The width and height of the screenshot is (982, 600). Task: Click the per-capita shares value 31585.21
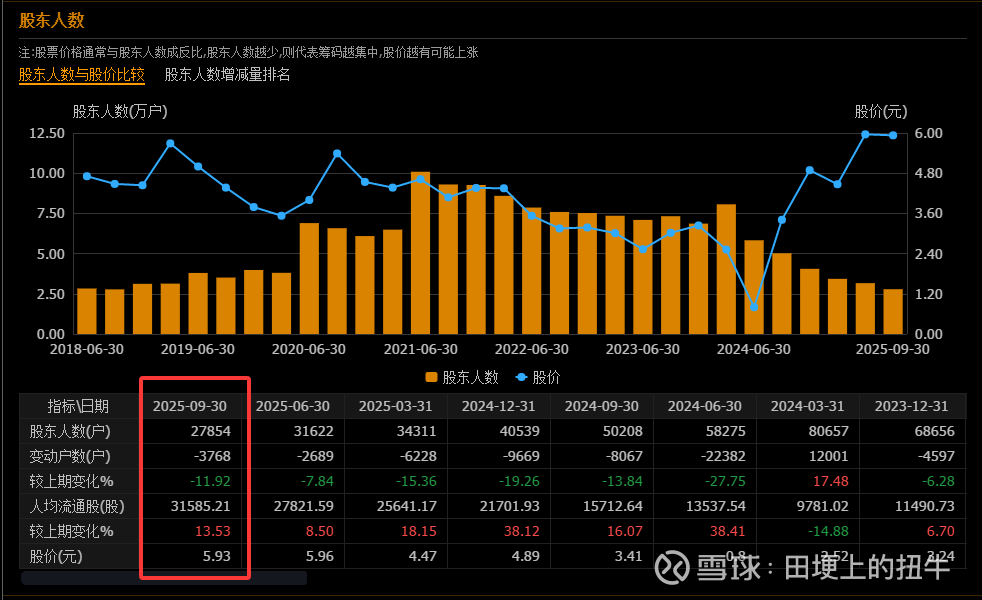[200, 506]
